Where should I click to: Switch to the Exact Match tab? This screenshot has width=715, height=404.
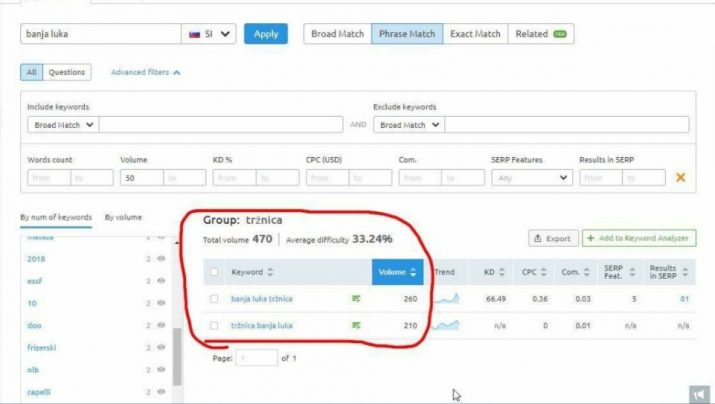(474, 33)
